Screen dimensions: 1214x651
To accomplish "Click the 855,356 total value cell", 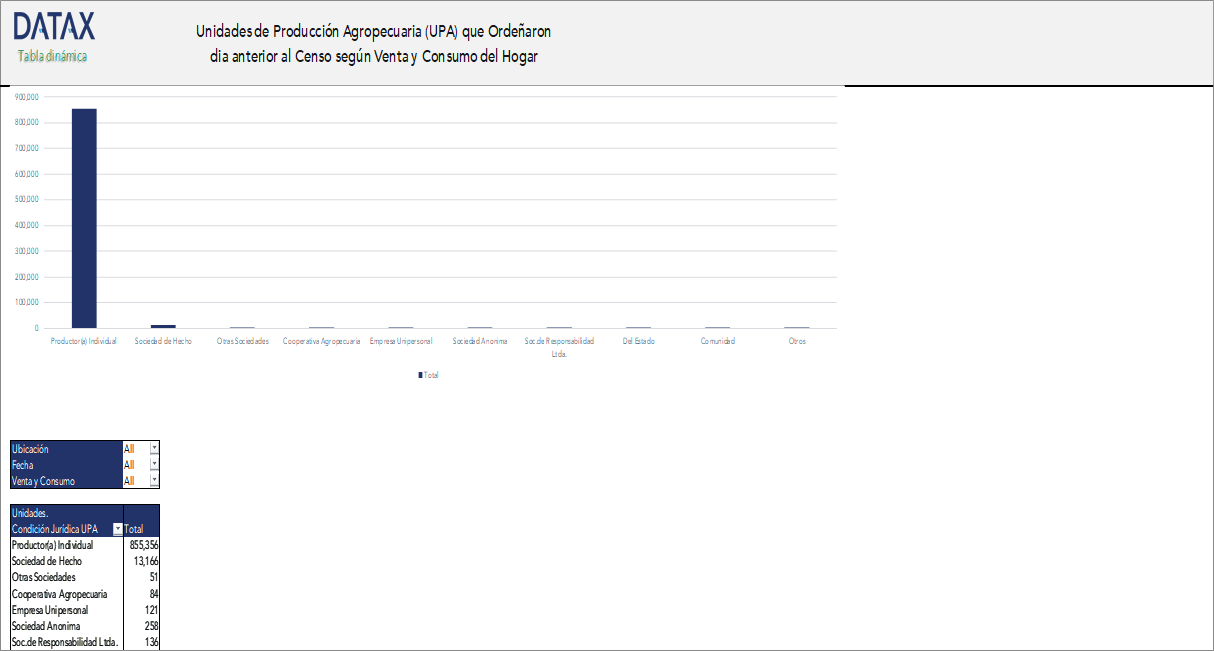I will coord(145,545).
